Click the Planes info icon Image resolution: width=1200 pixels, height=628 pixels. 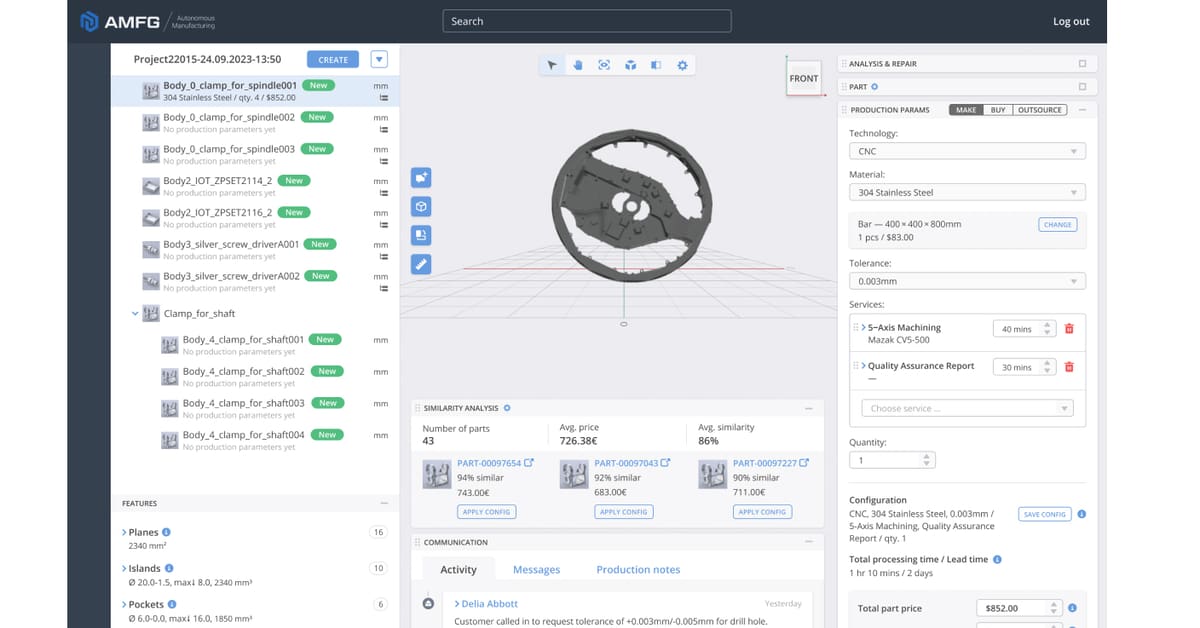click(166, 533)
